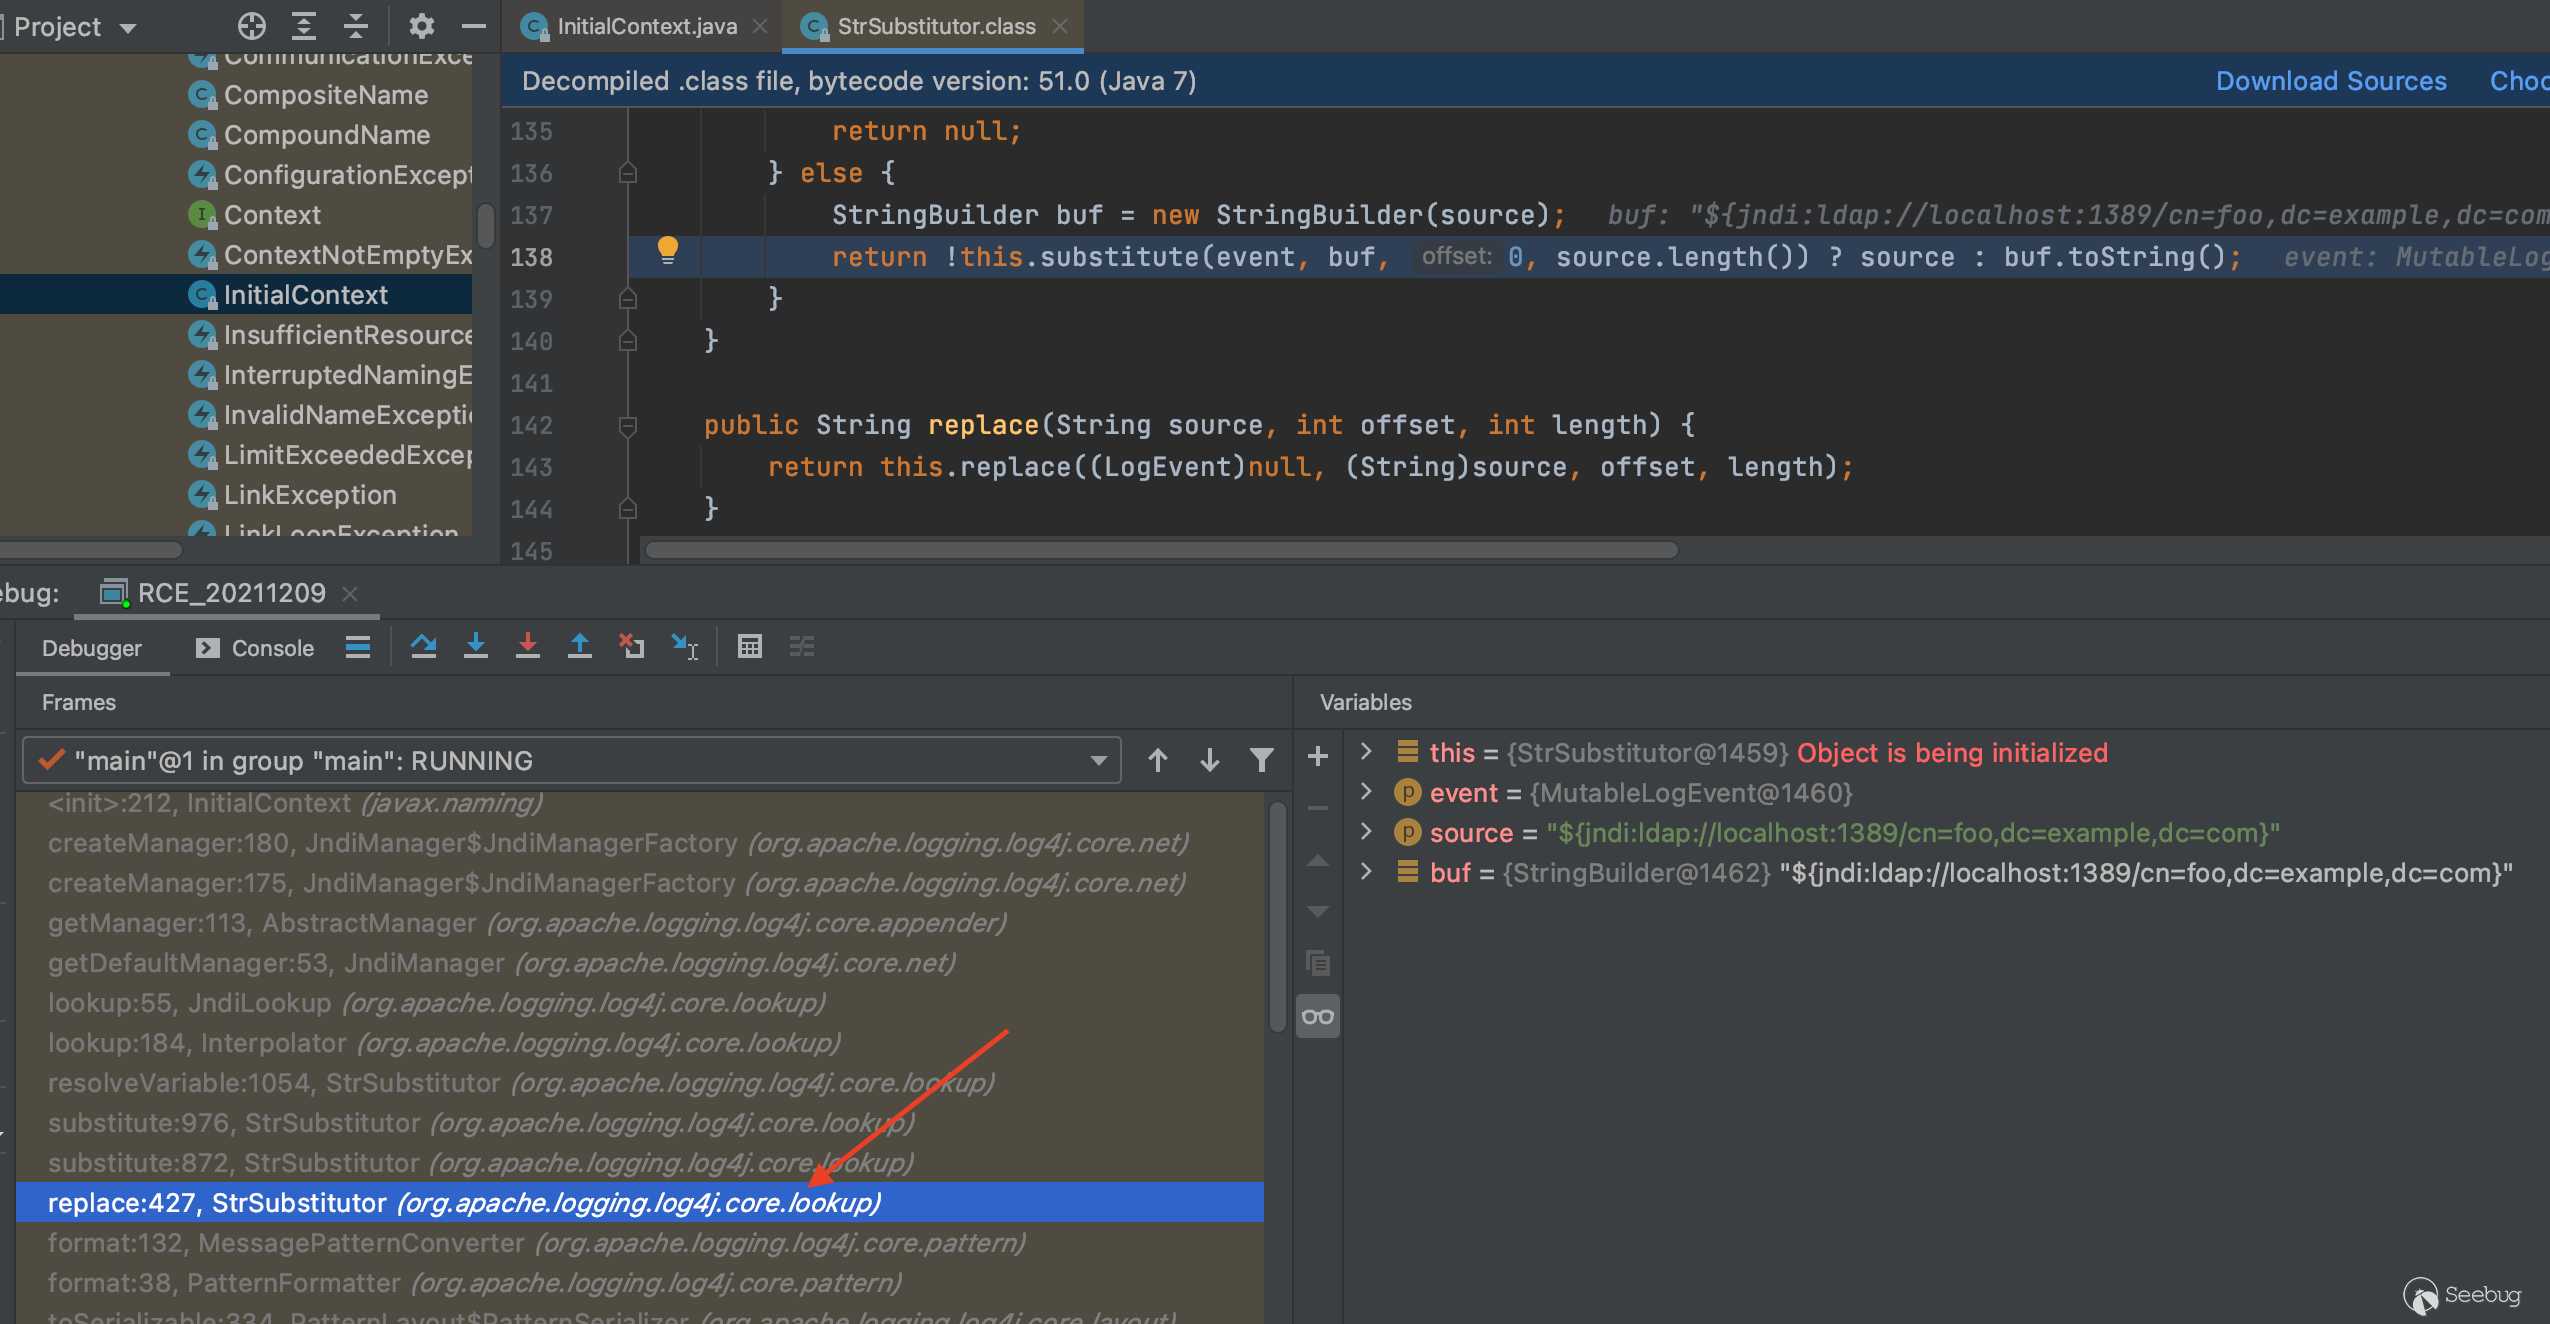Toggle fold marker at line 142
The image size is (2550, 1324).
tap(628, 426)
